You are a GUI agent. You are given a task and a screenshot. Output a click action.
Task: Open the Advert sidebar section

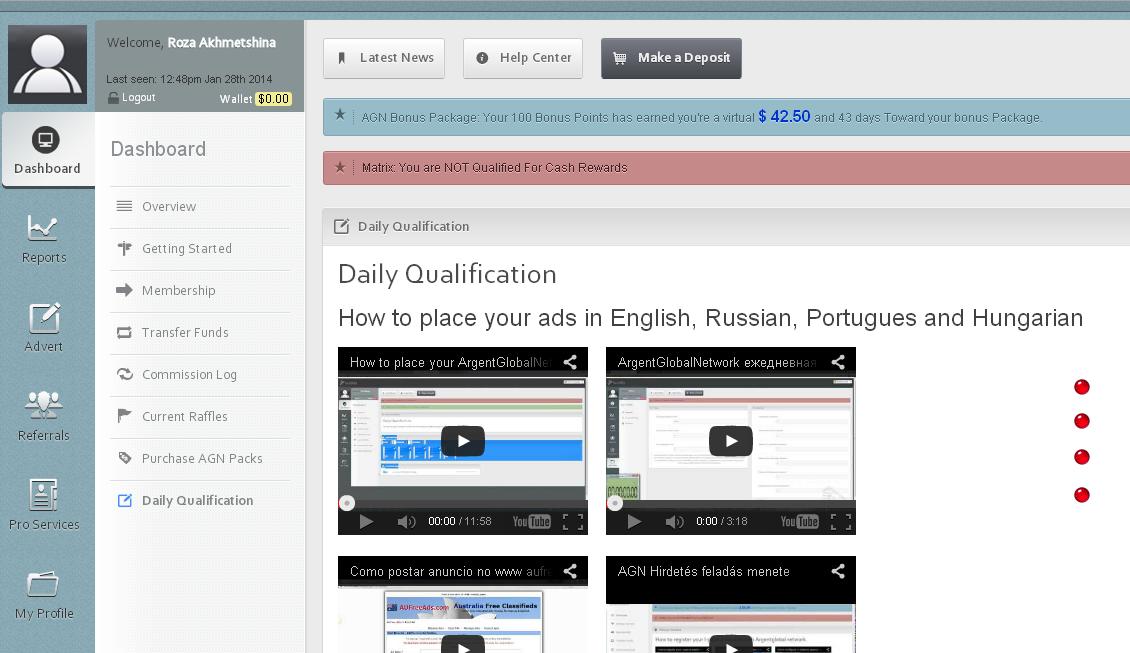coord(44,329)
